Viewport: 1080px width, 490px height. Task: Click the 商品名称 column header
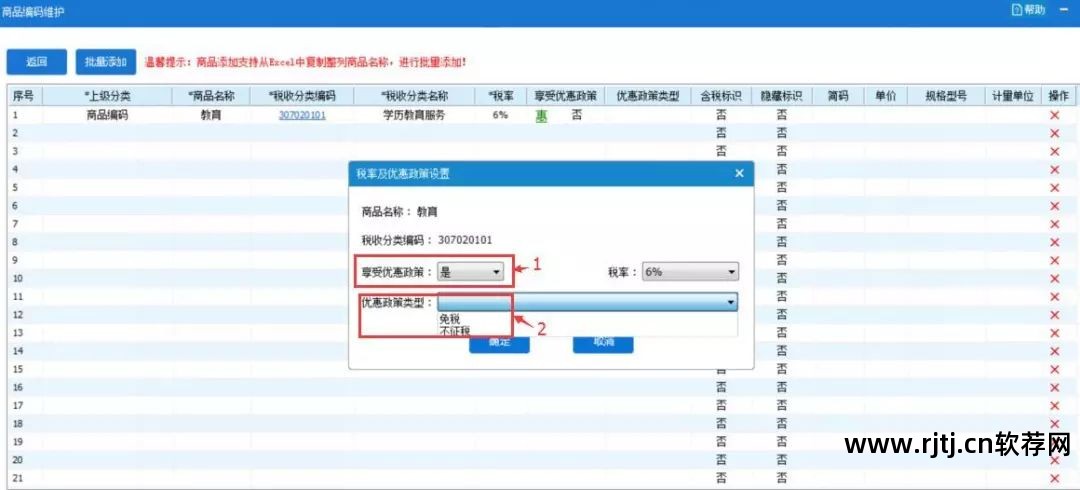click(211, 96)
